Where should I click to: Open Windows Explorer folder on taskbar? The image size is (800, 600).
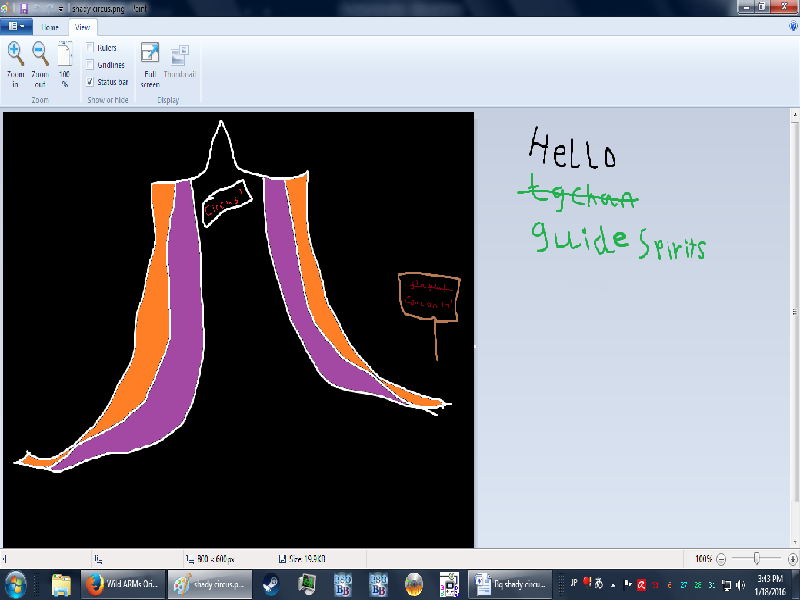coord(60,583)
